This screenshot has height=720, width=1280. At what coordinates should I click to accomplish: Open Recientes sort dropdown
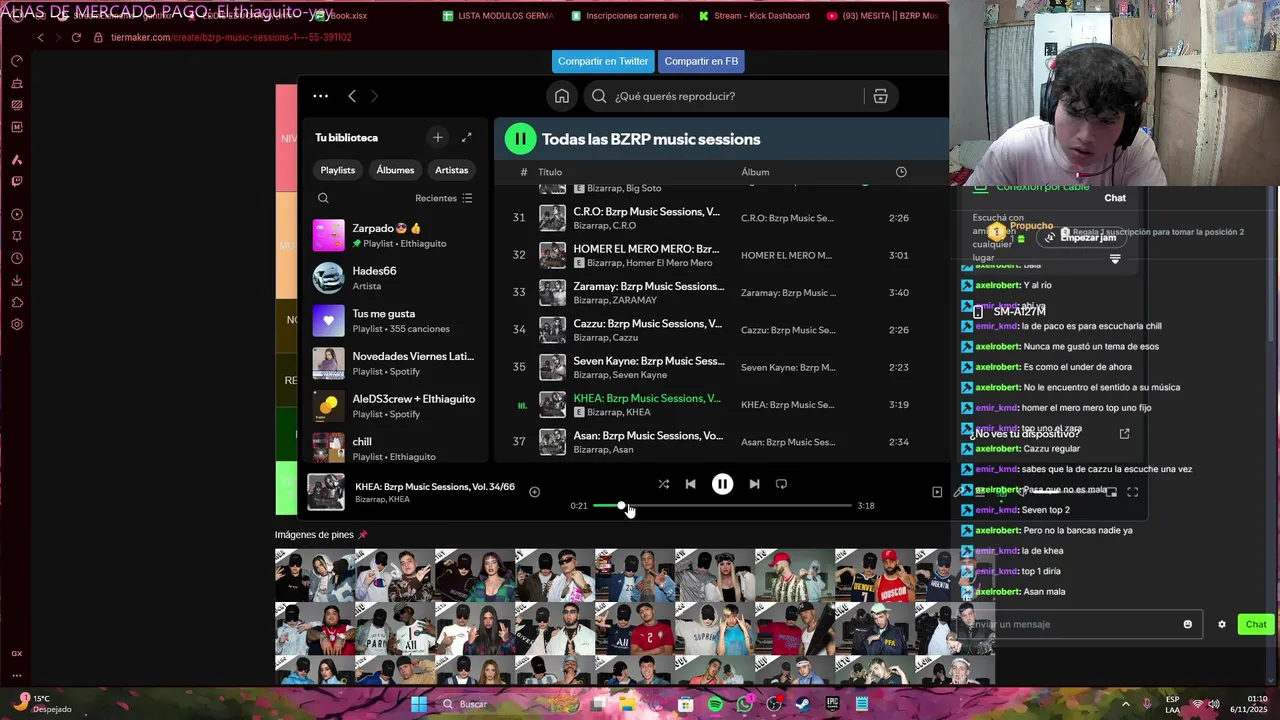tap(444, 198)
